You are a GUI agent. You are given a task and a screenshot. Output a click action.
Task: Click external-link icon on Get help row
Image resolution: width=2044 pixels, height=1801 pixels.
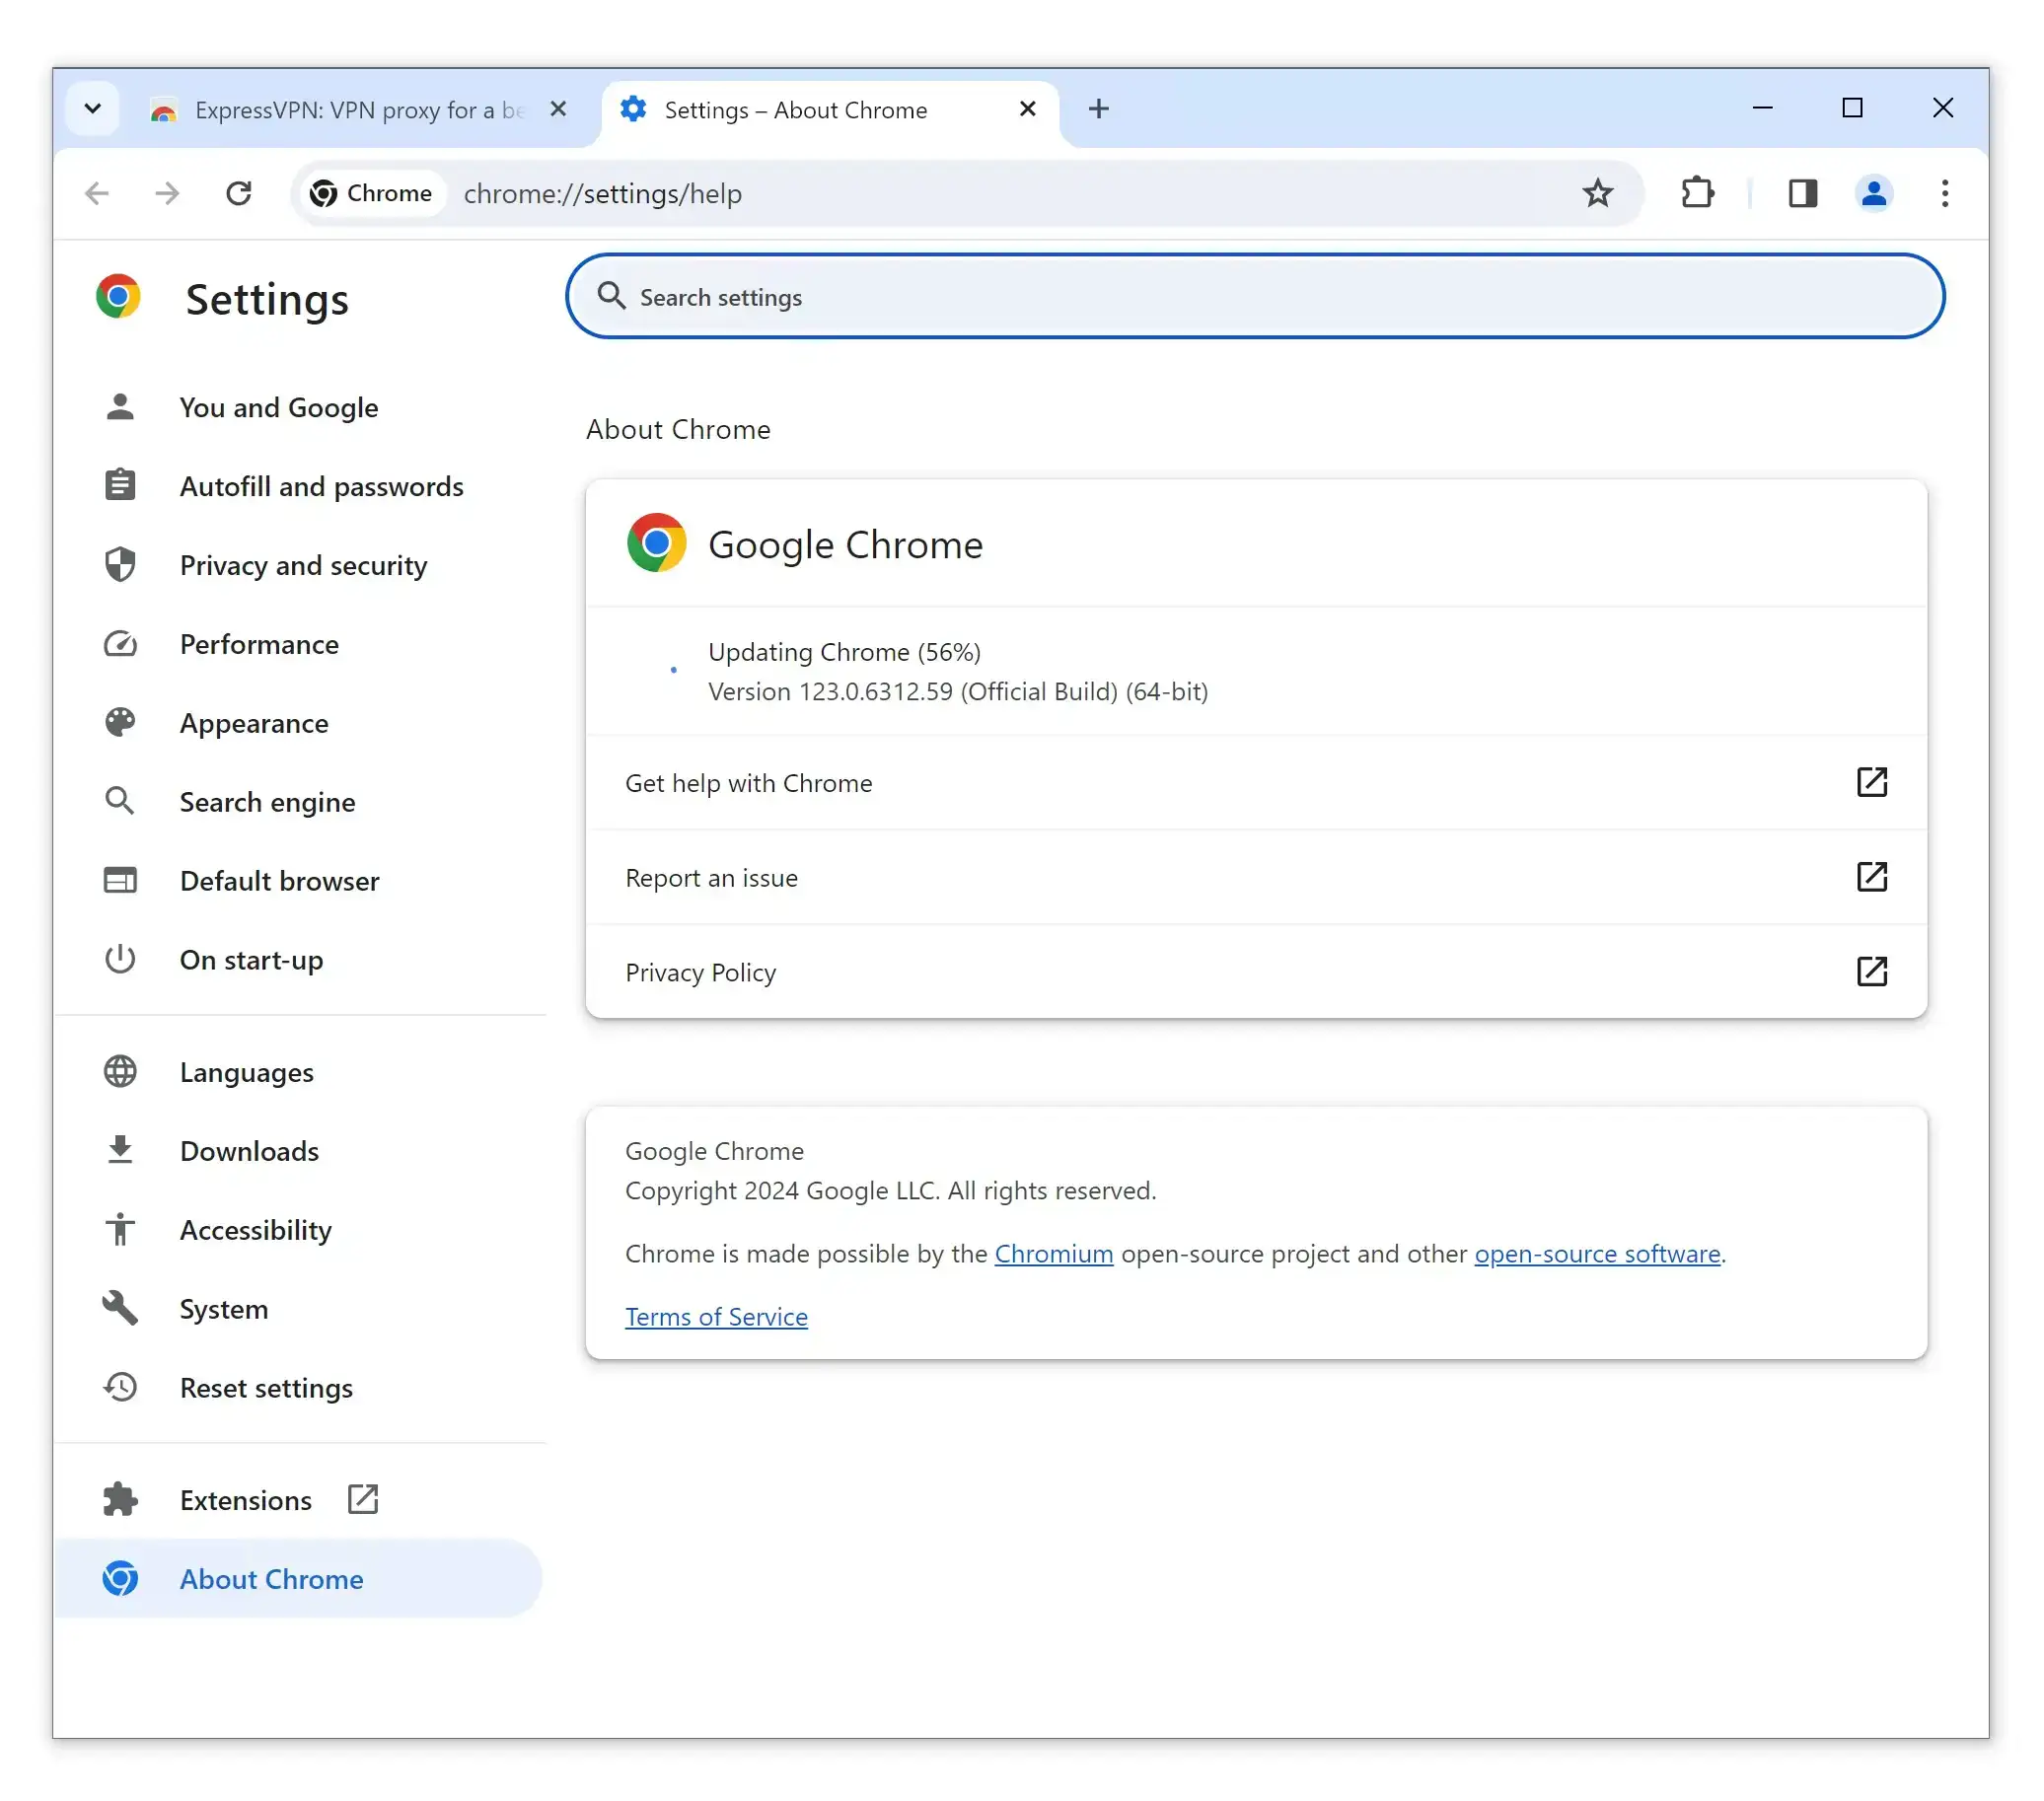[x=1871, y=782]
